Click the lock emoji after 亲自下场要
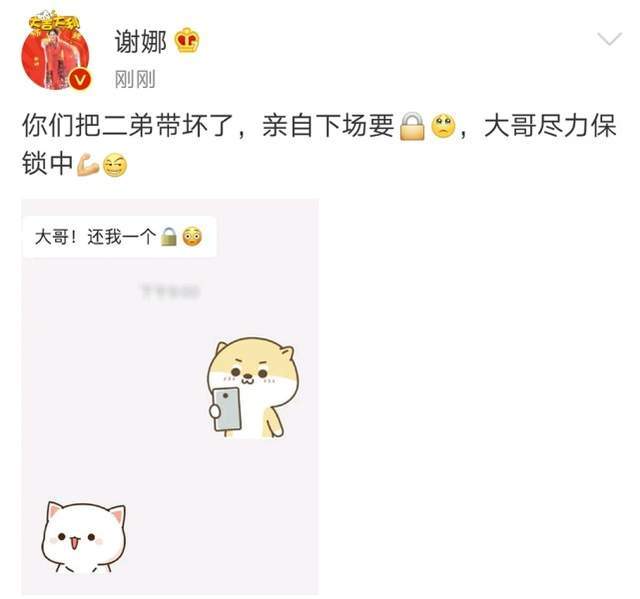Viewport: 640px width, 599px height. click(x=412, y=126)
